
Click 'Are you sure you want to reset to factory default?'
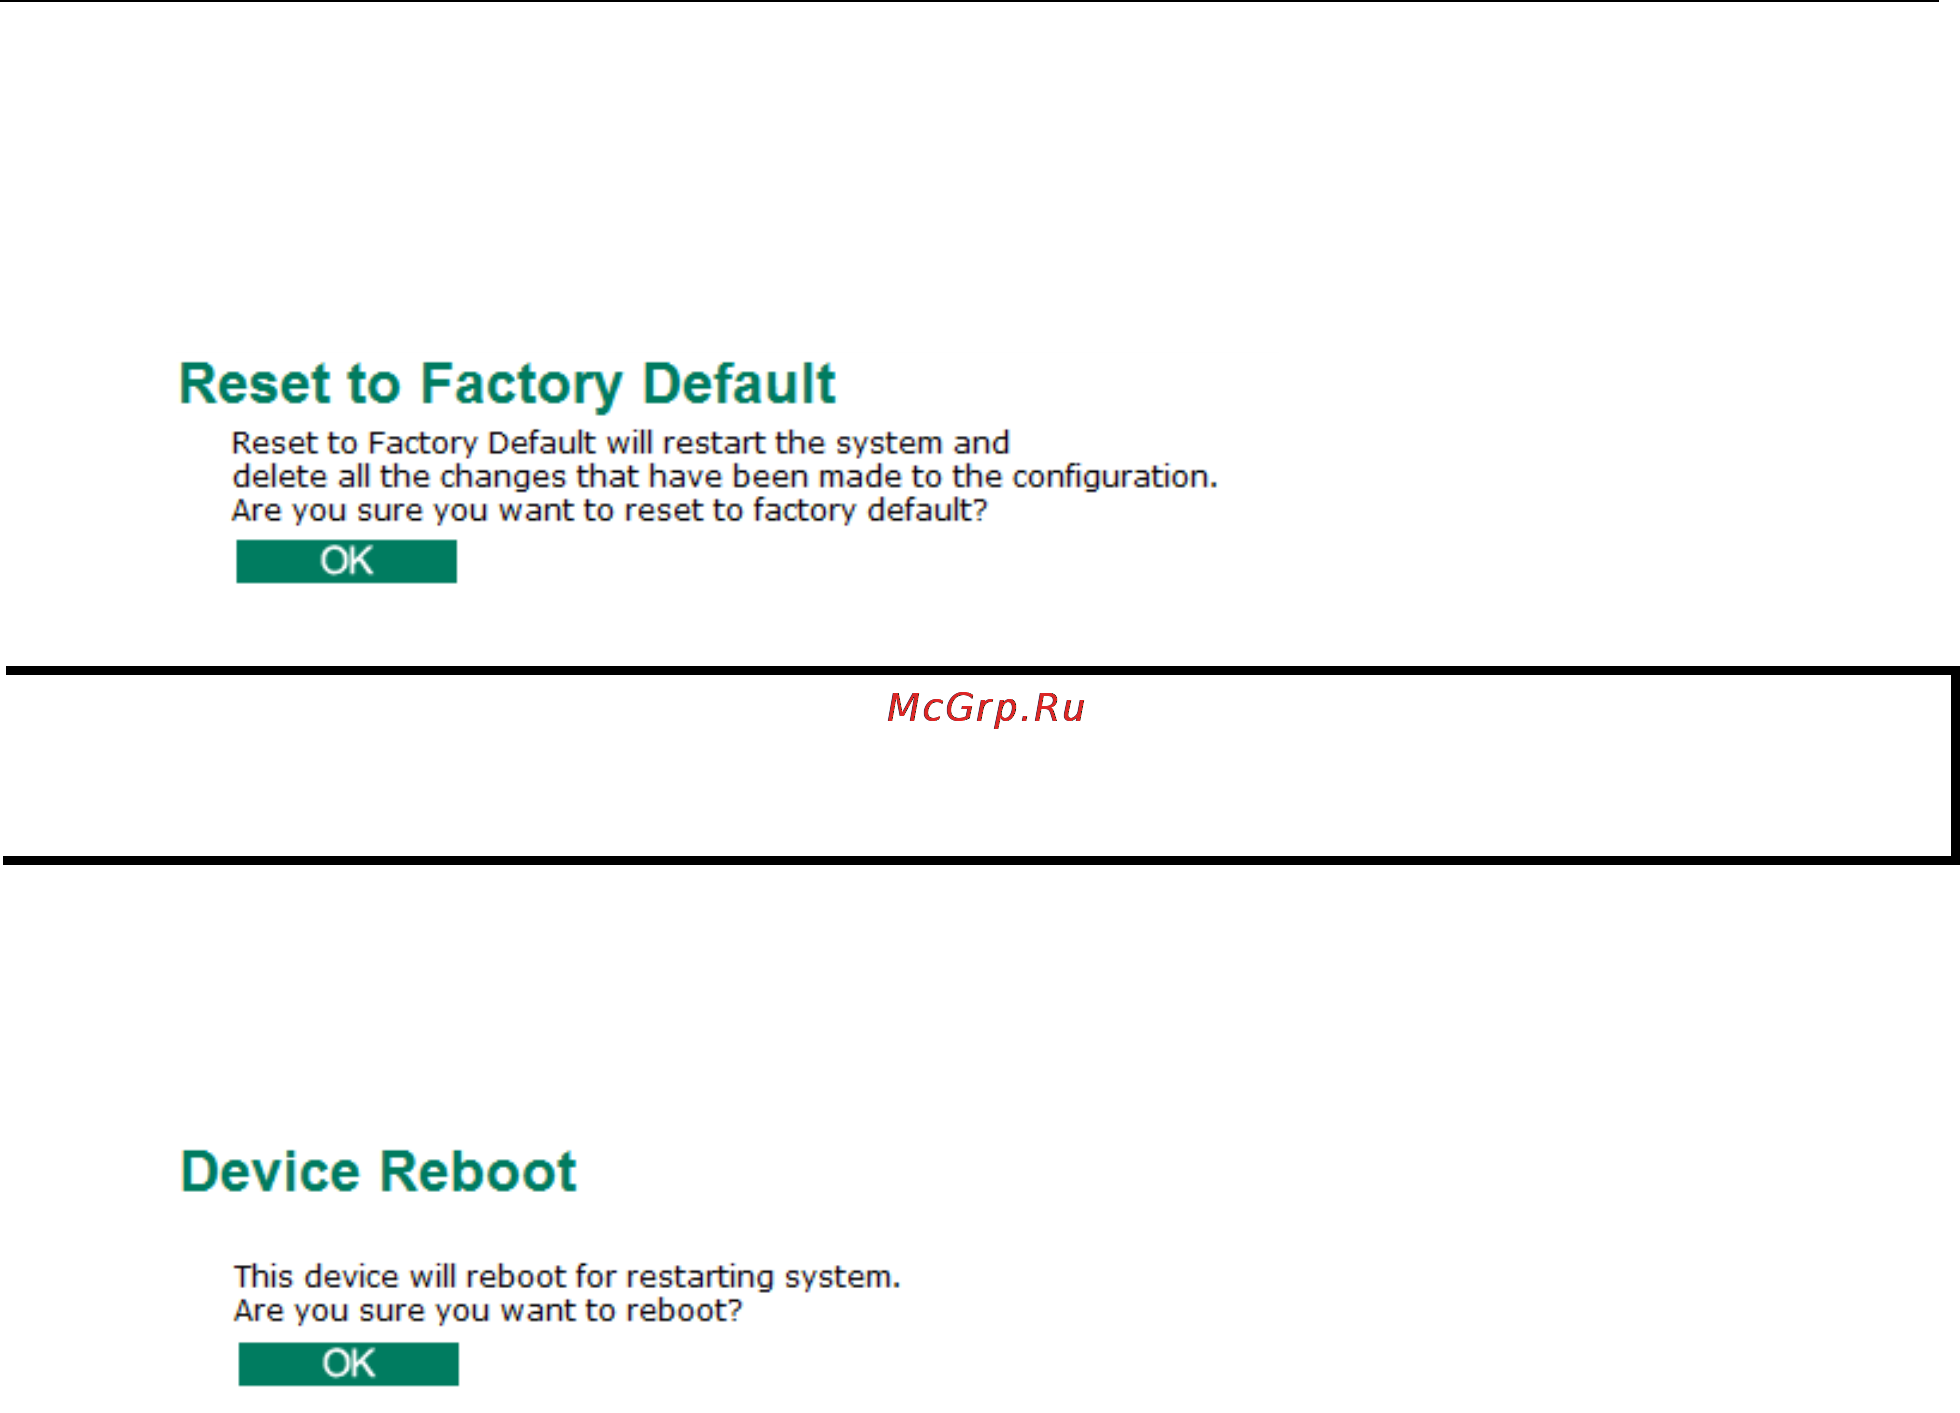point(610,511)
